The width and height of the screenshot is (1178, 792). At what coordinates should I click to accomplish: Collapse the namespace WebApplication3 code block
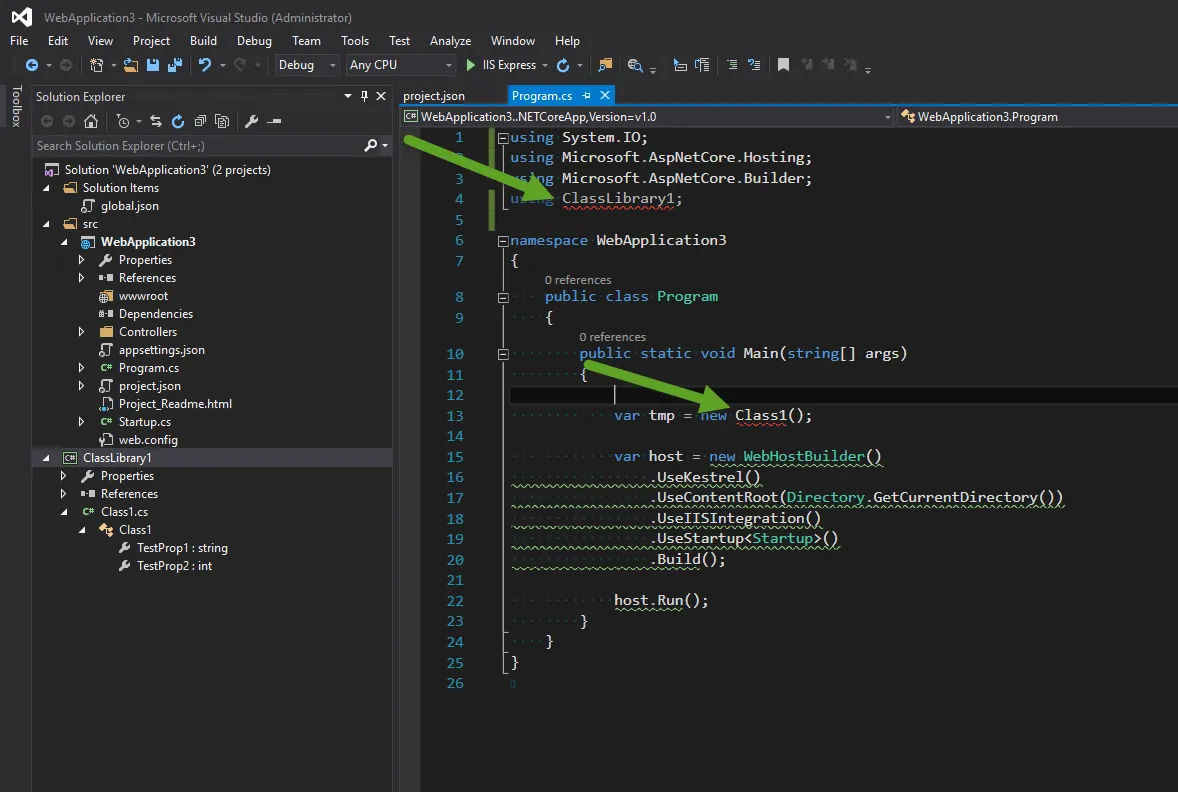(502, 241)
